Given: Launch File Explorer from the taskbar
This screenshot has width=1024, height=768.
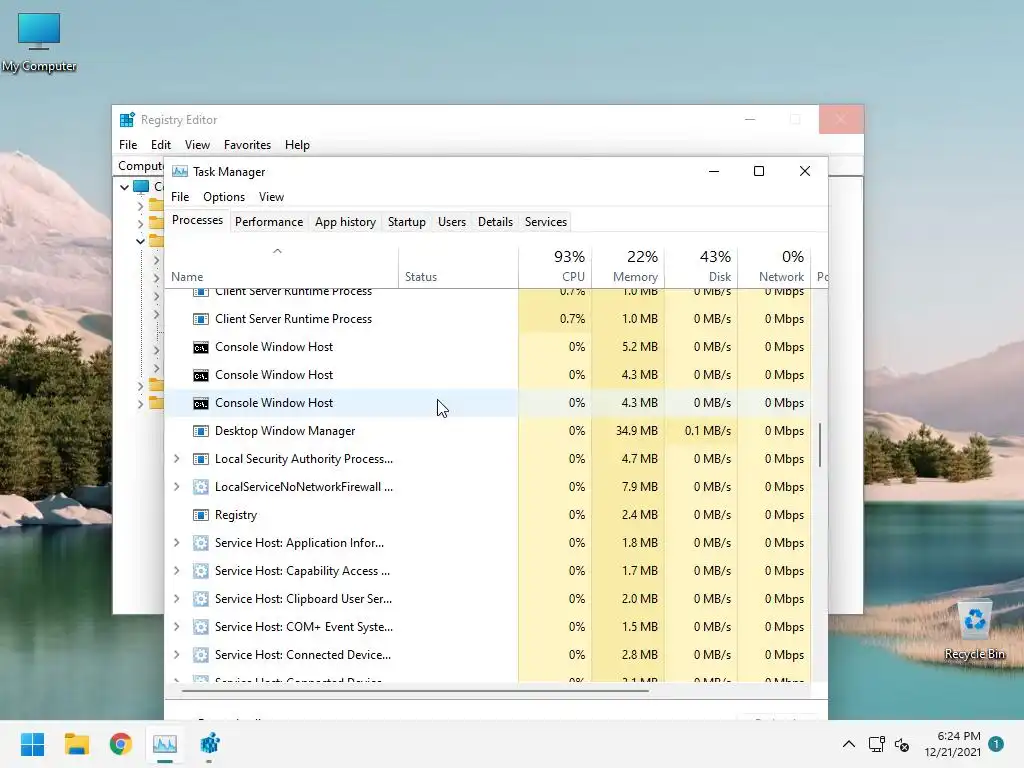Looking at the screenshot, I should [76, 744].
